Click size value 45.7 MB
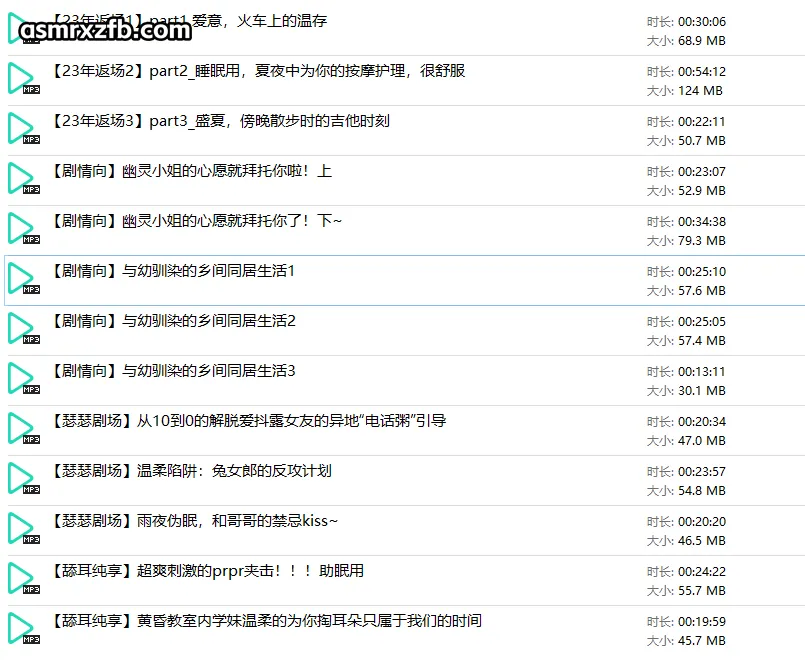The height and width of the screenshot is (668, 805). coord(702,641)
